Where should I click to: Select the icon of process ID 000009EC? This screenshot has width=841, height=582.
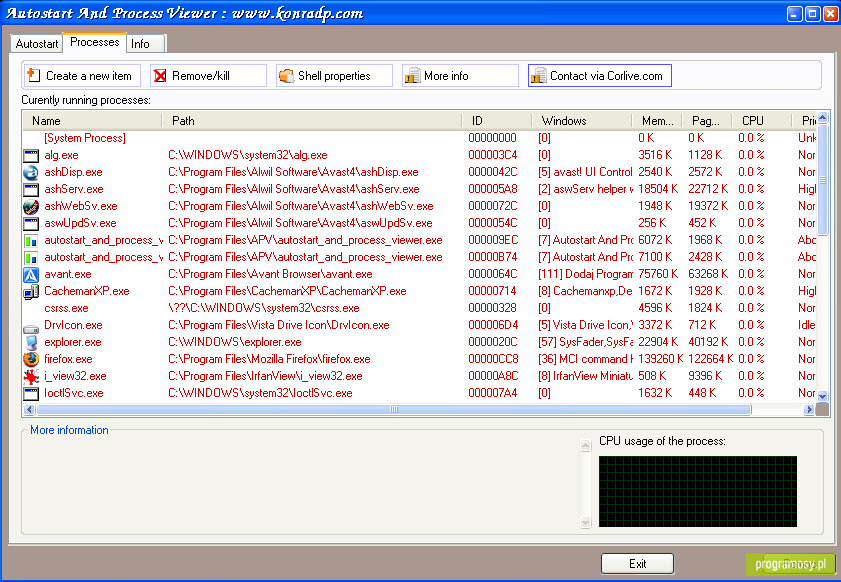click(x=31, y=240)
